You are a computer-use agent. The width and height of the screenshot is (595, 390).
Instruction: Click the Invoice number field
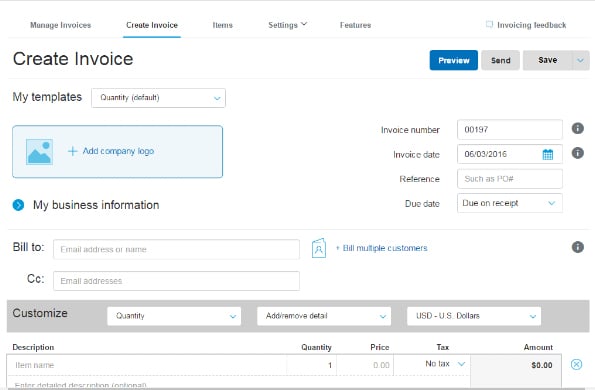click(x=510, y=130)
